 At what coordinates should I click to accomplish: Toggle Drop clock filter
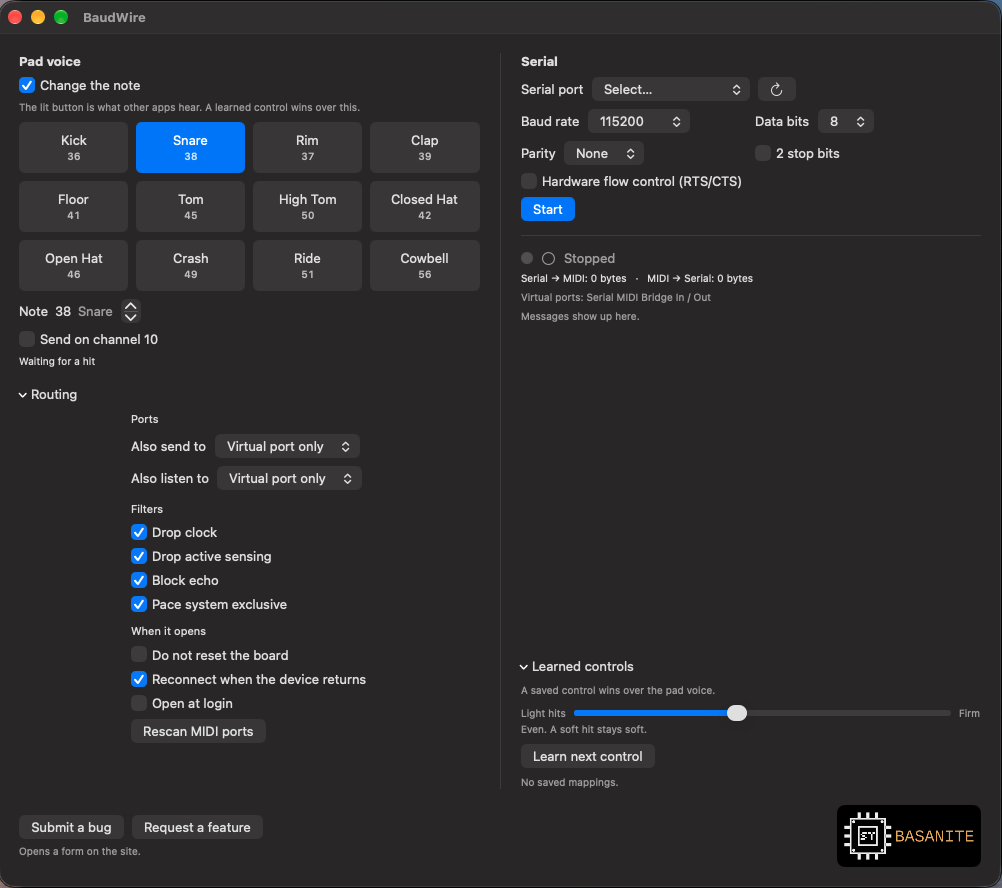139,532
